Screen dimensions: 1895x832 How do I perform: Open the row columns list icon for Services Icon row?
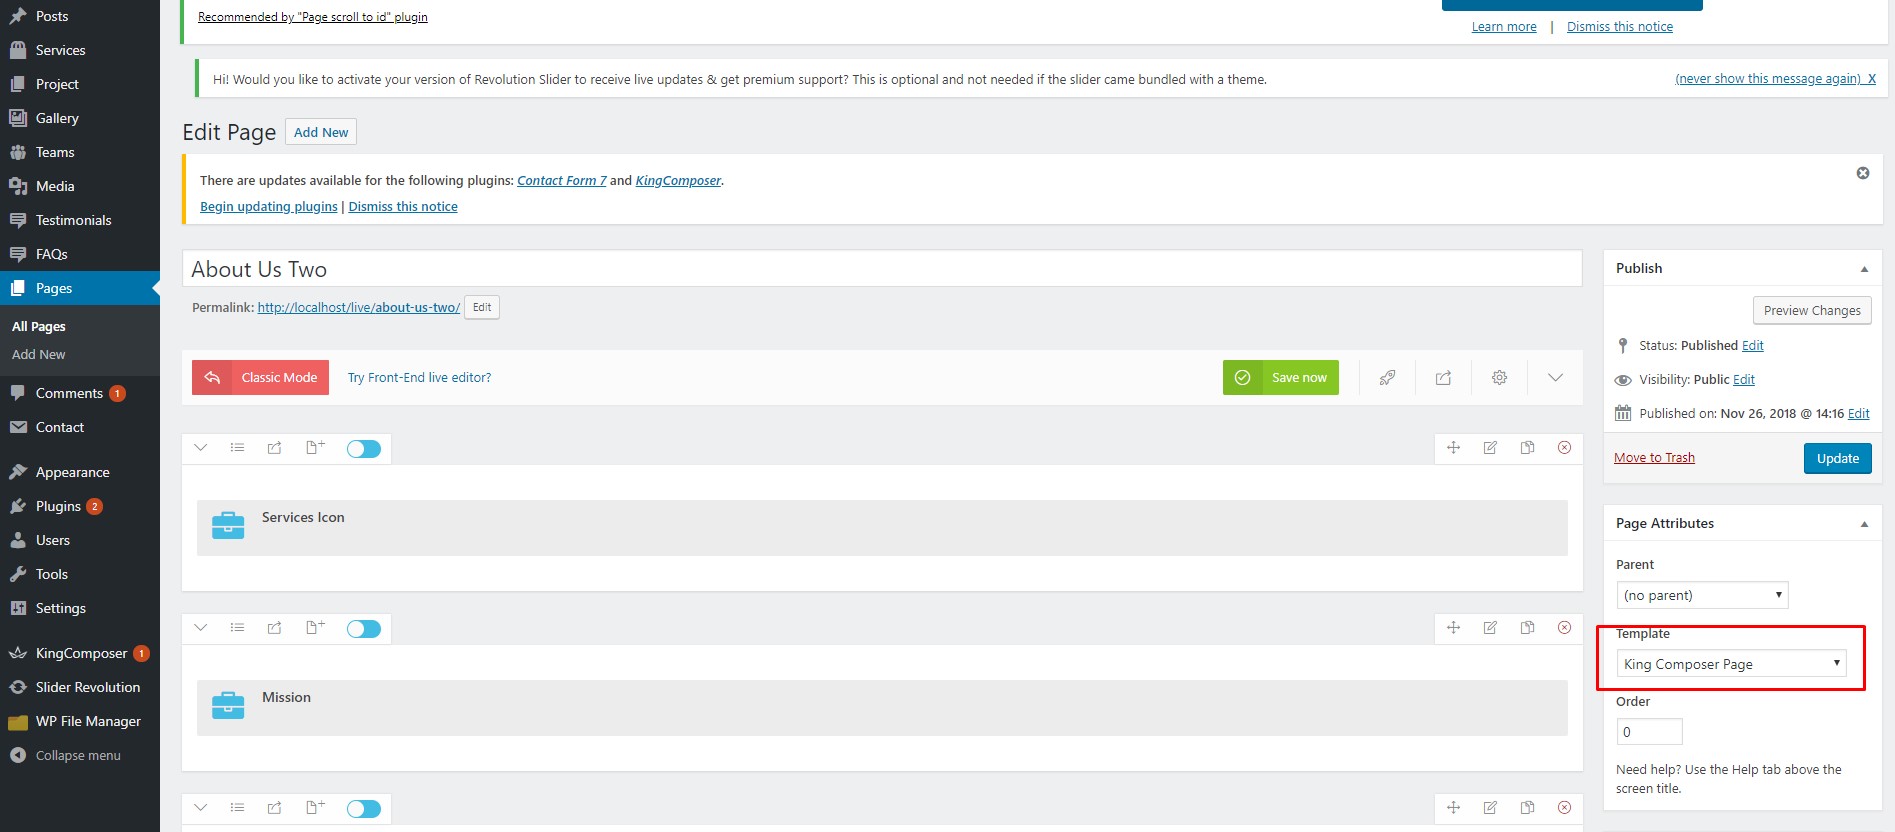237,448
